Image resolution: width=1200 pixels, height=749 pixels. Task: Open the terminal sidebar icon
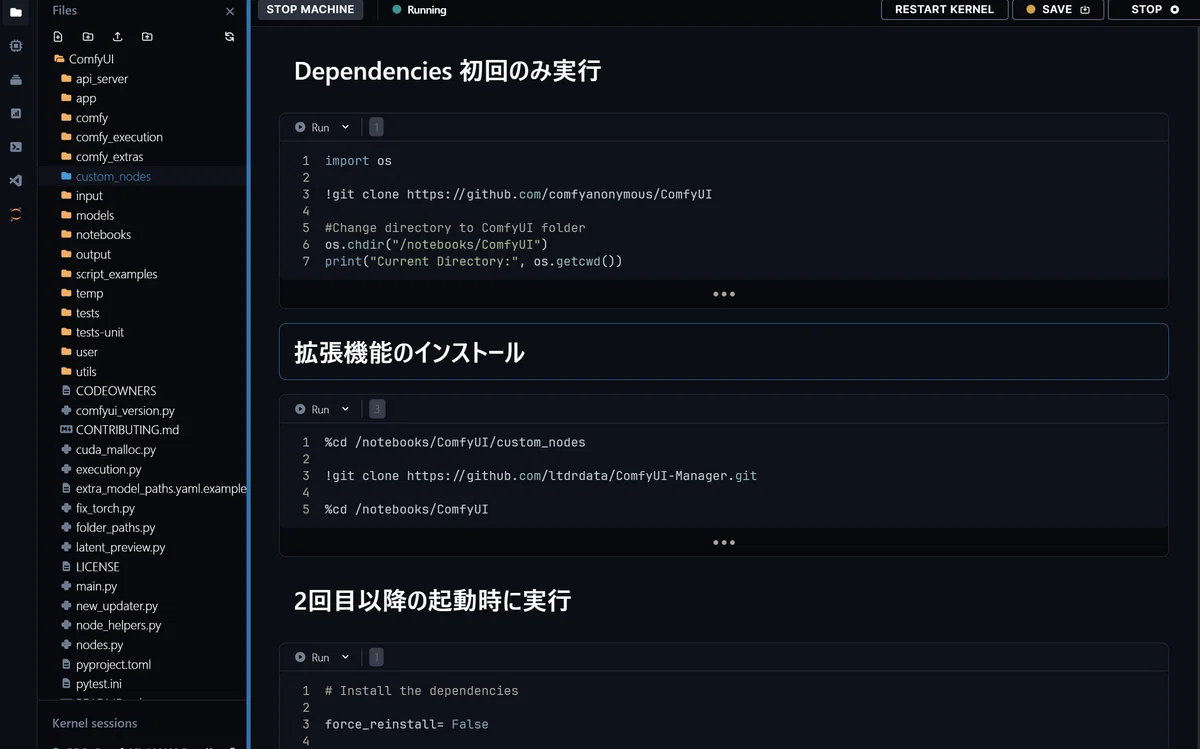[x=15, y=147]
